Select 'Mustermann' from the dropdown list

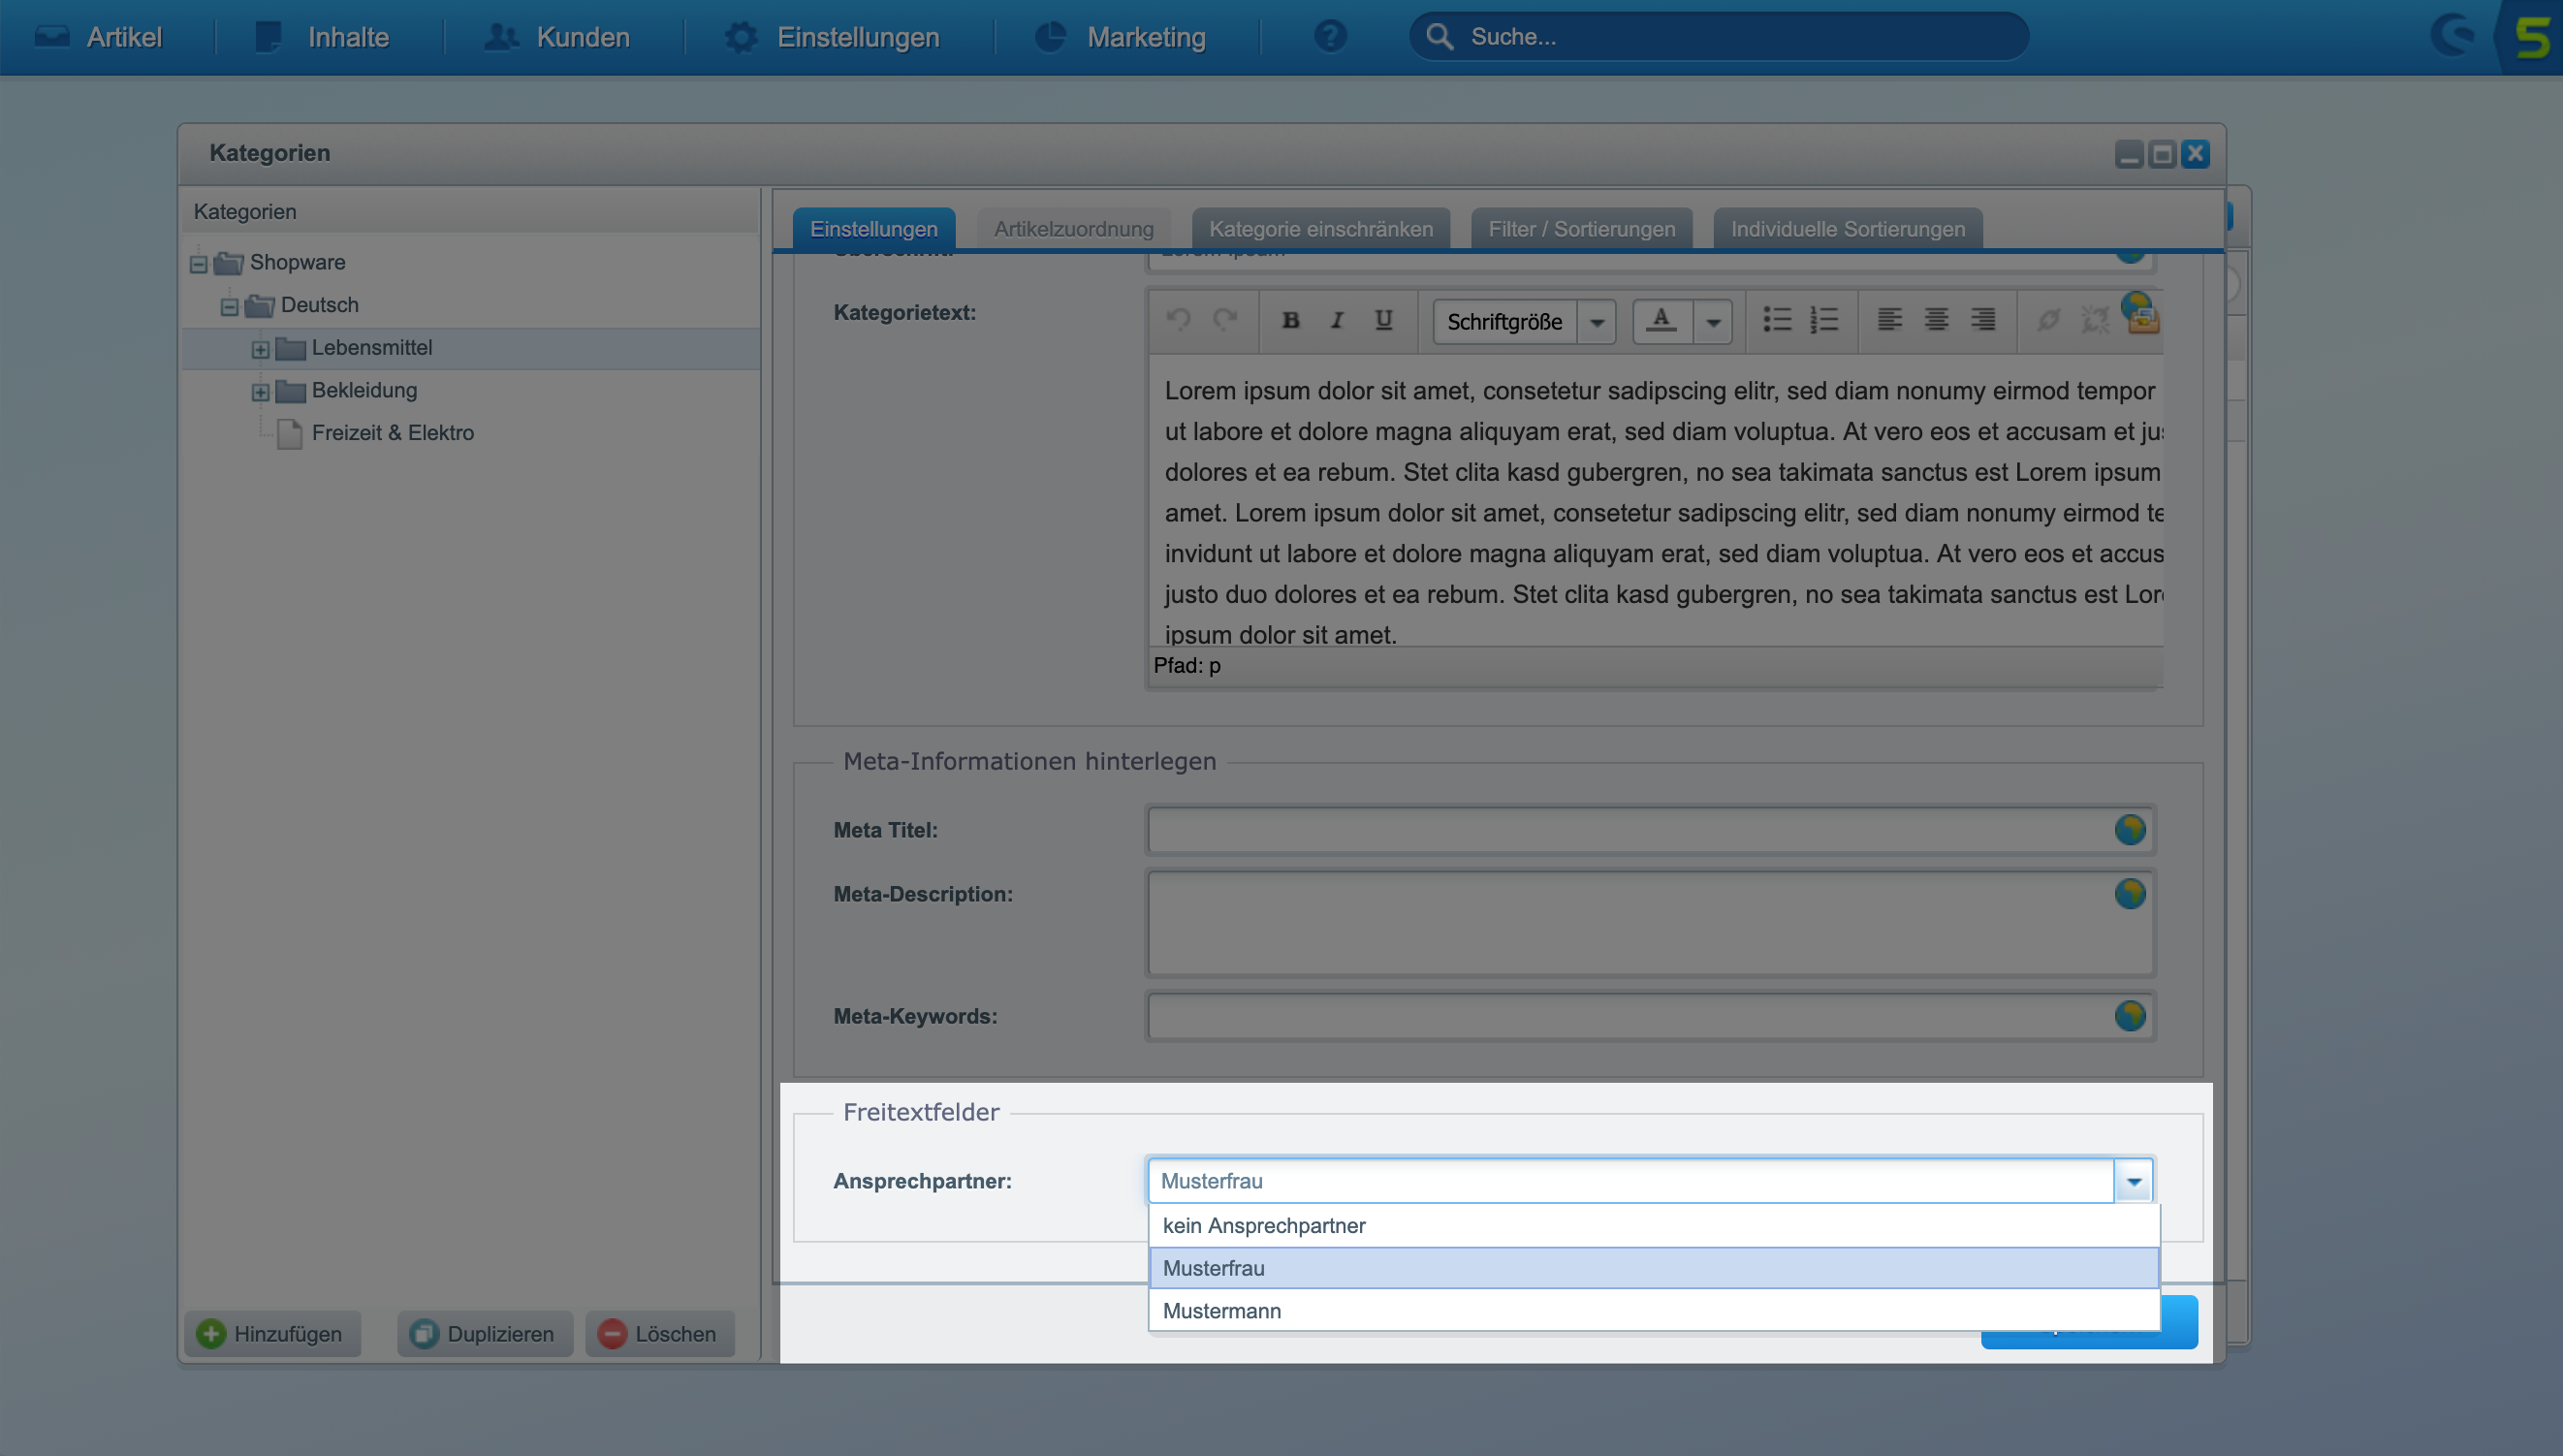[1654, 1311]
